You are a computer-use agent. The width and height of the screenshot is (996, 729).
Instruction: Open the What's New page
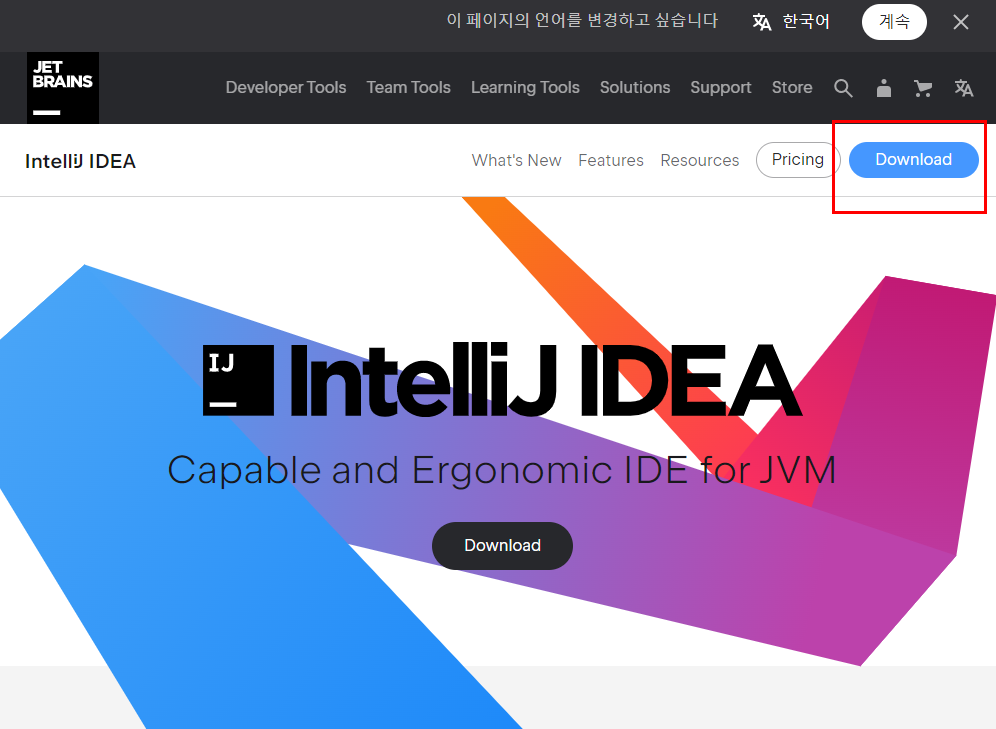click(516, 161)
